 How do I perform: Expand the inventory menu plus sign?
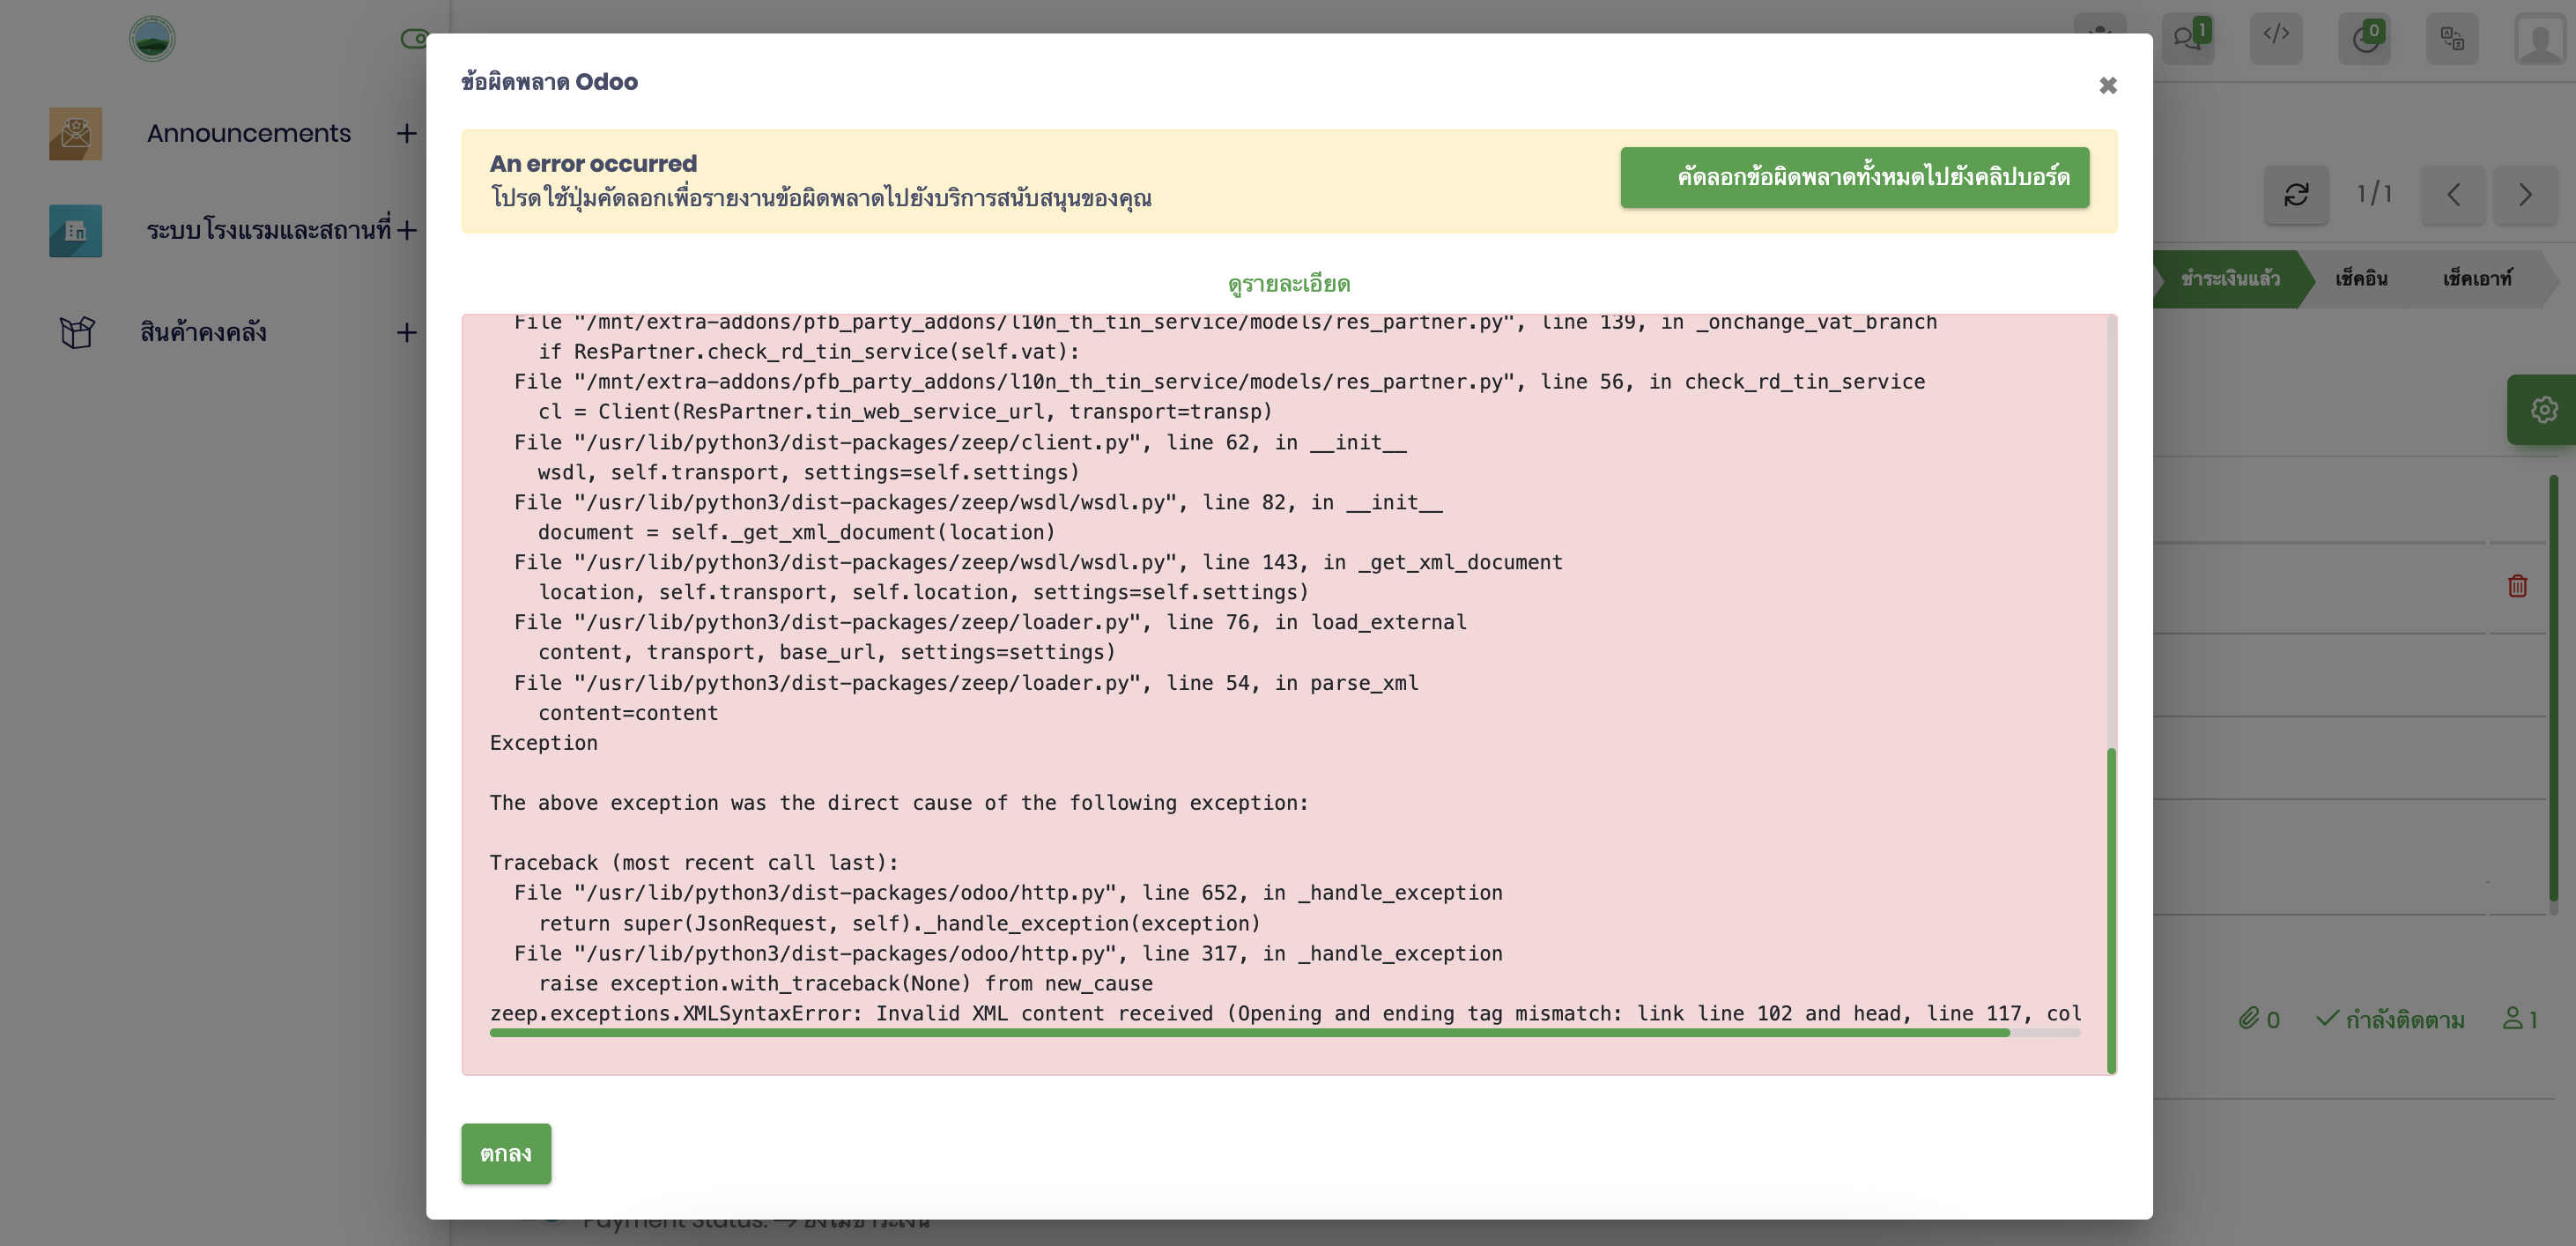tap(406, 332)
